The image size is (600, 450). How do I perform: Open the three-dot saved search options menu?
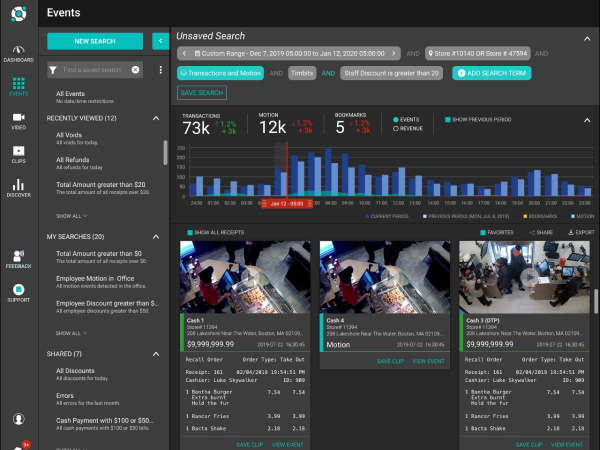coord(161,70)
